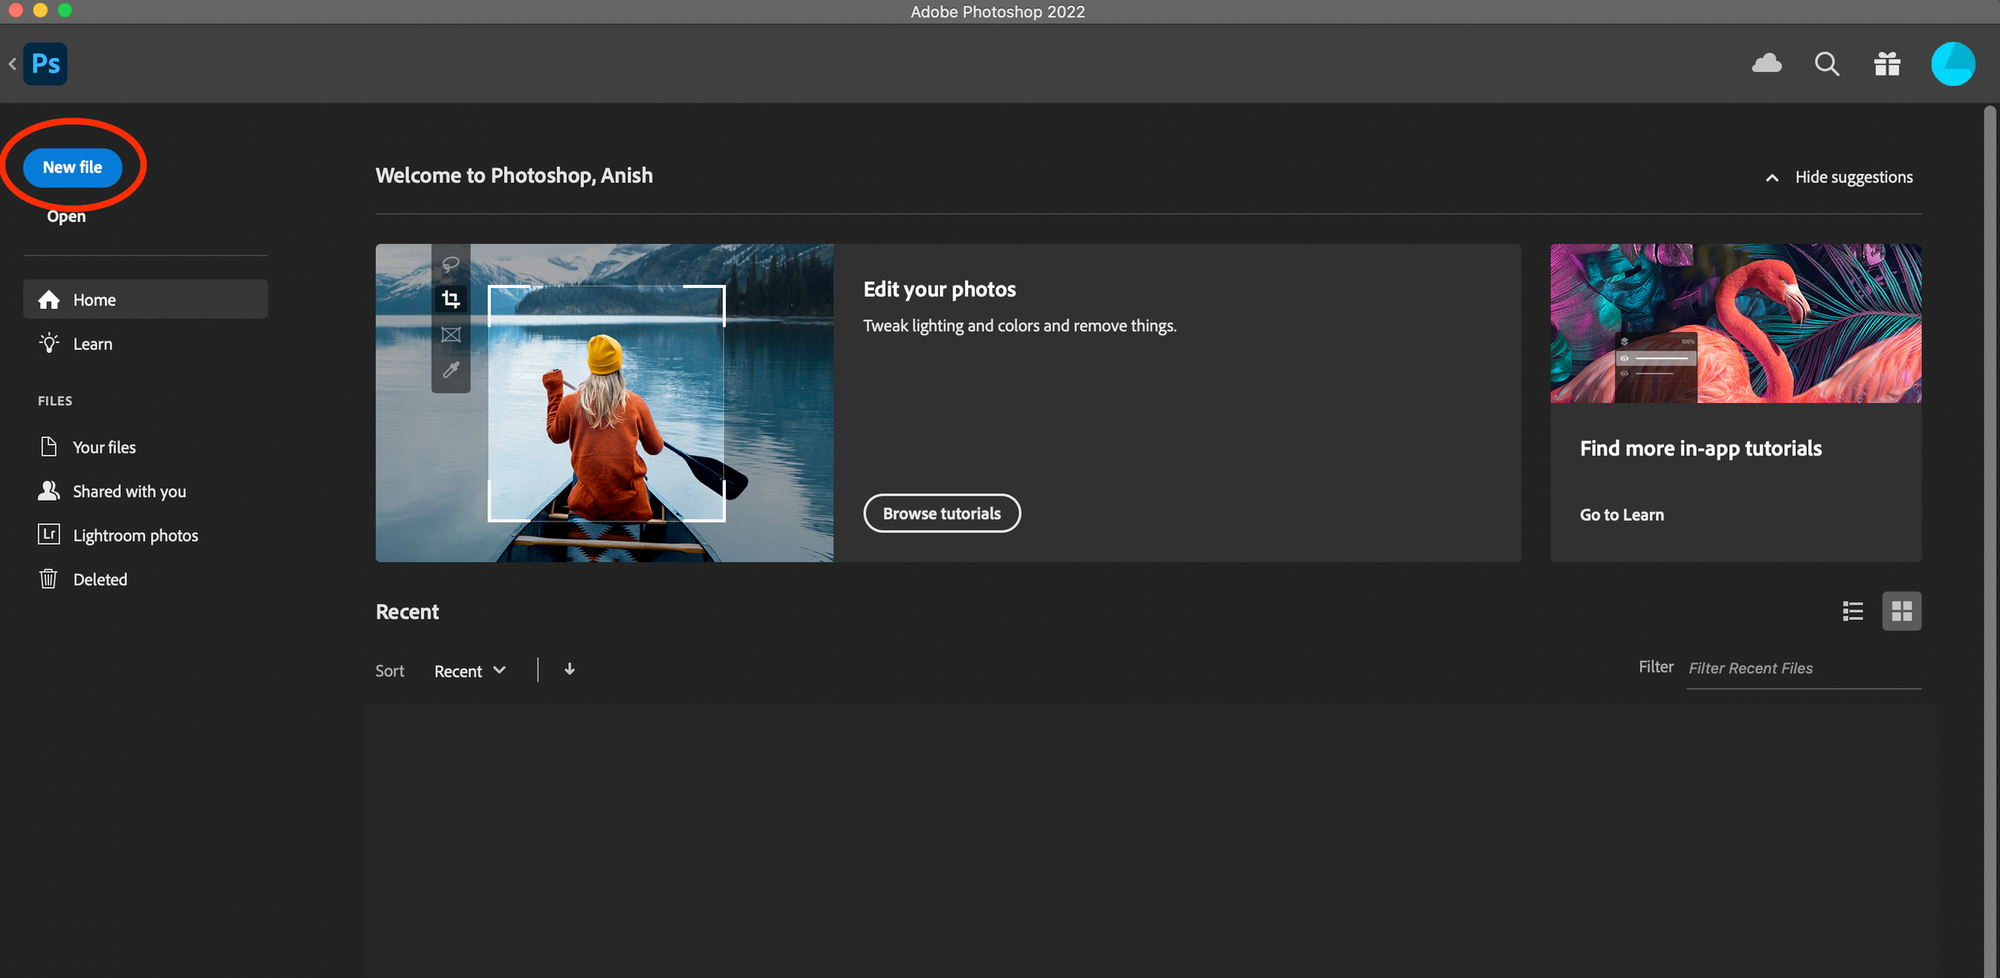The width and height of the screenshot is (2000, 978).
Task: Click the Your files document icon
Action: pyautogui.click(x=49, y=446)
